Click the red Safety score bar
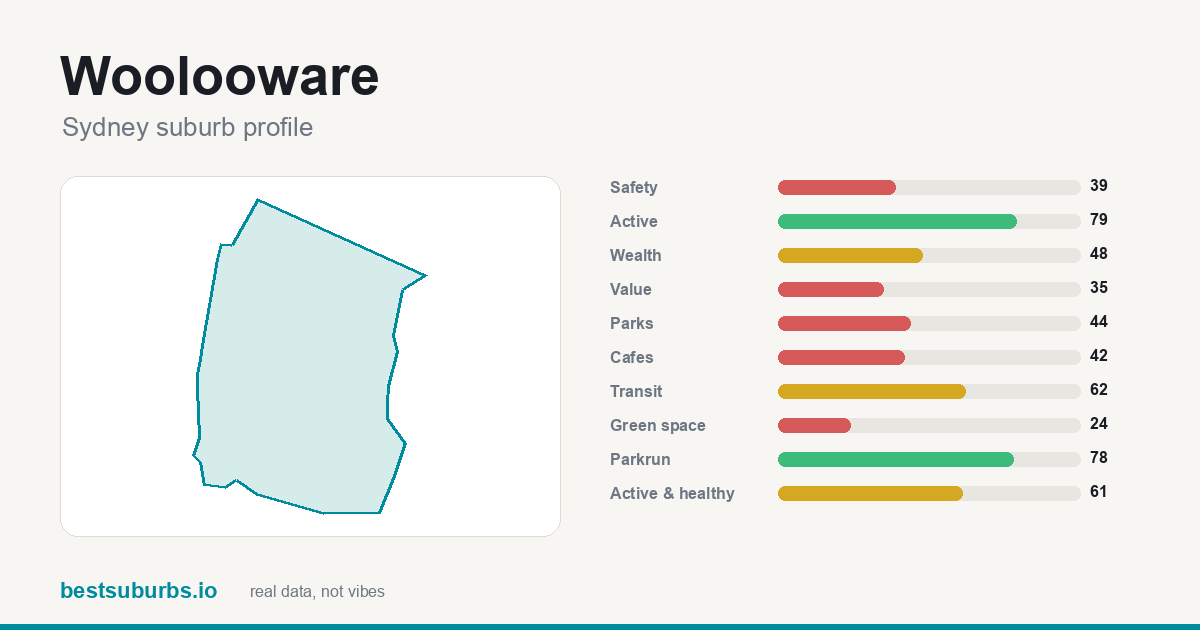1200x630 pixels. (837, 187)
